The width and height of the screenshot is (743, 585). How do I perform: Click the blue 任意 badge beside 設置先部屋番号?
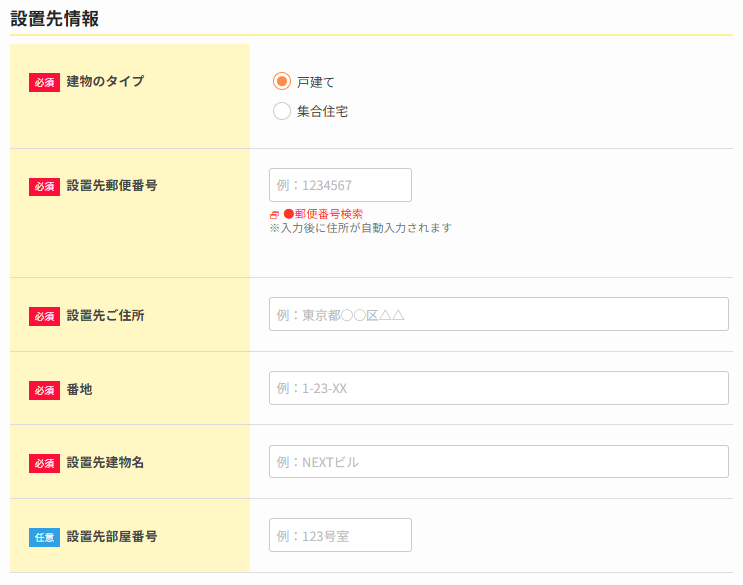45,537
